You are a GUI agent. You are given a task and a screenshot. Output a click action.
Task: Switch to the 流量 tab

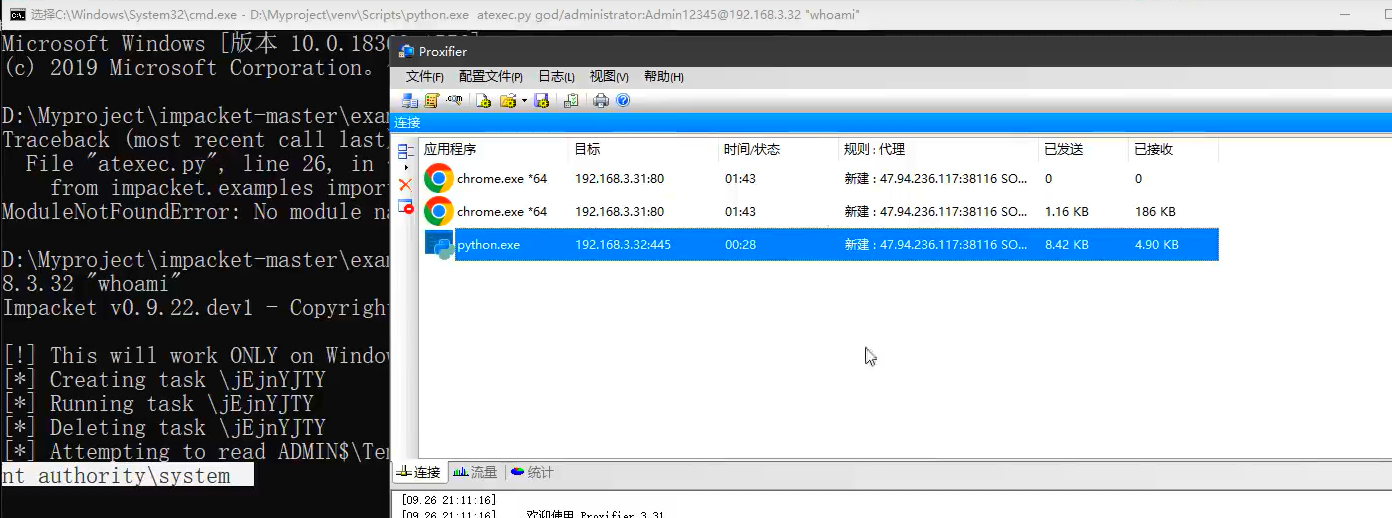tap(475, 472)
